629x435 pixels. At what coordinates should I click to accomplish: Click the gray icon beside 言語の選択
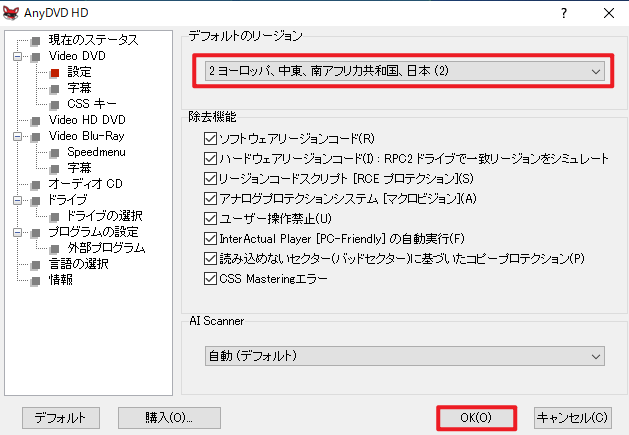tap(36, 265)
